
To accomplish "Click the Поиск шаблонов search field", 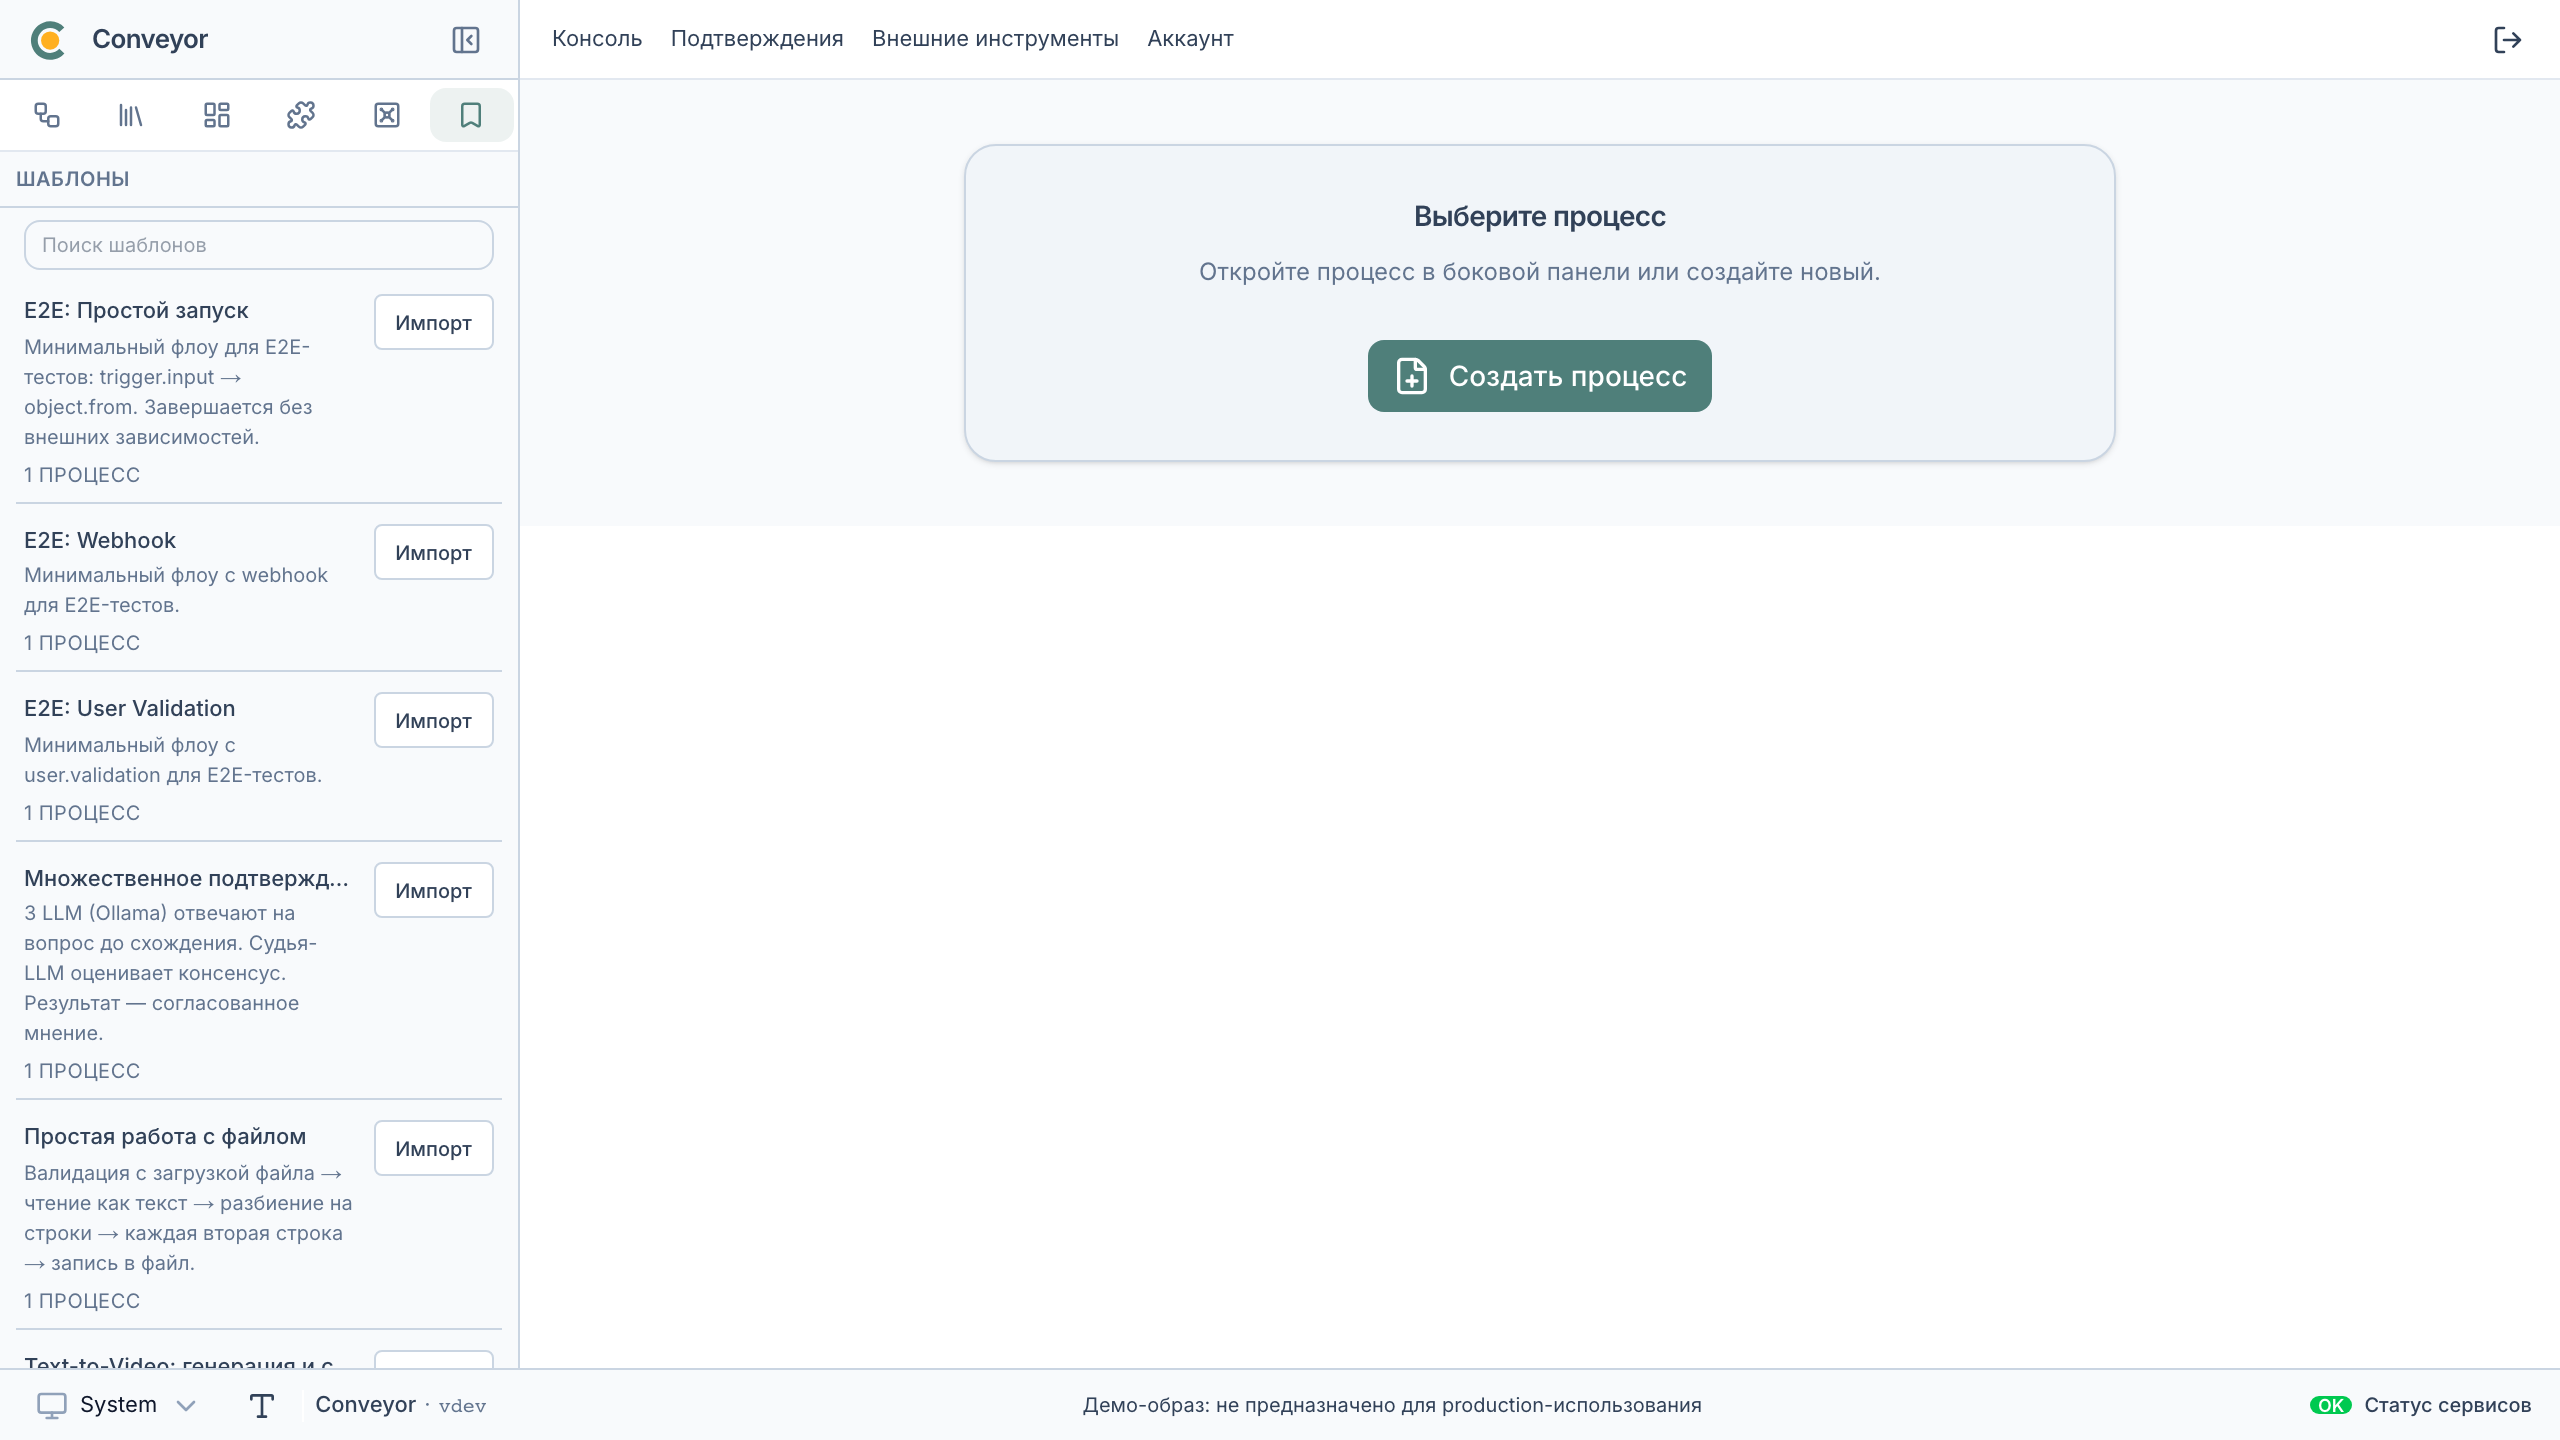I will tap(259, 245).
